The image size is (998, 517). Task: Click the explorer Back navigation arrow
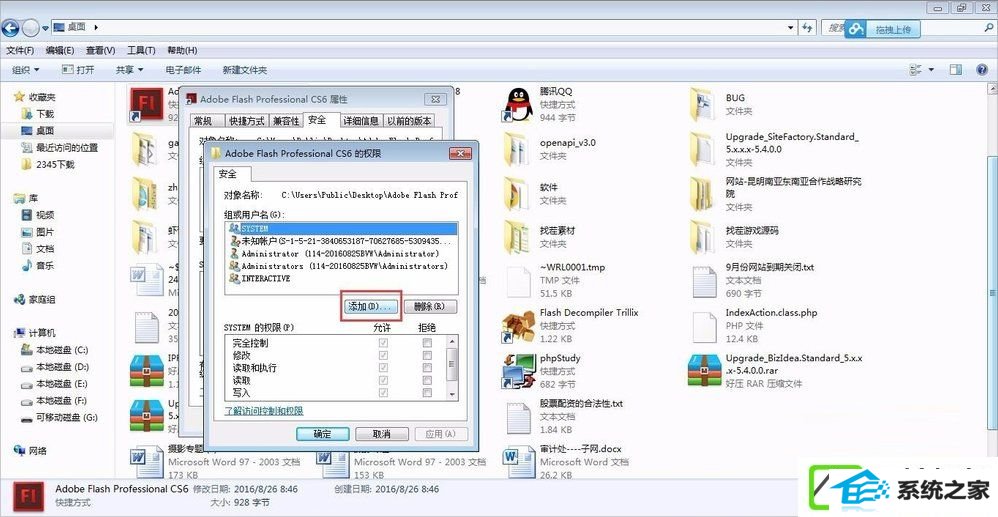tap(10, 27)
